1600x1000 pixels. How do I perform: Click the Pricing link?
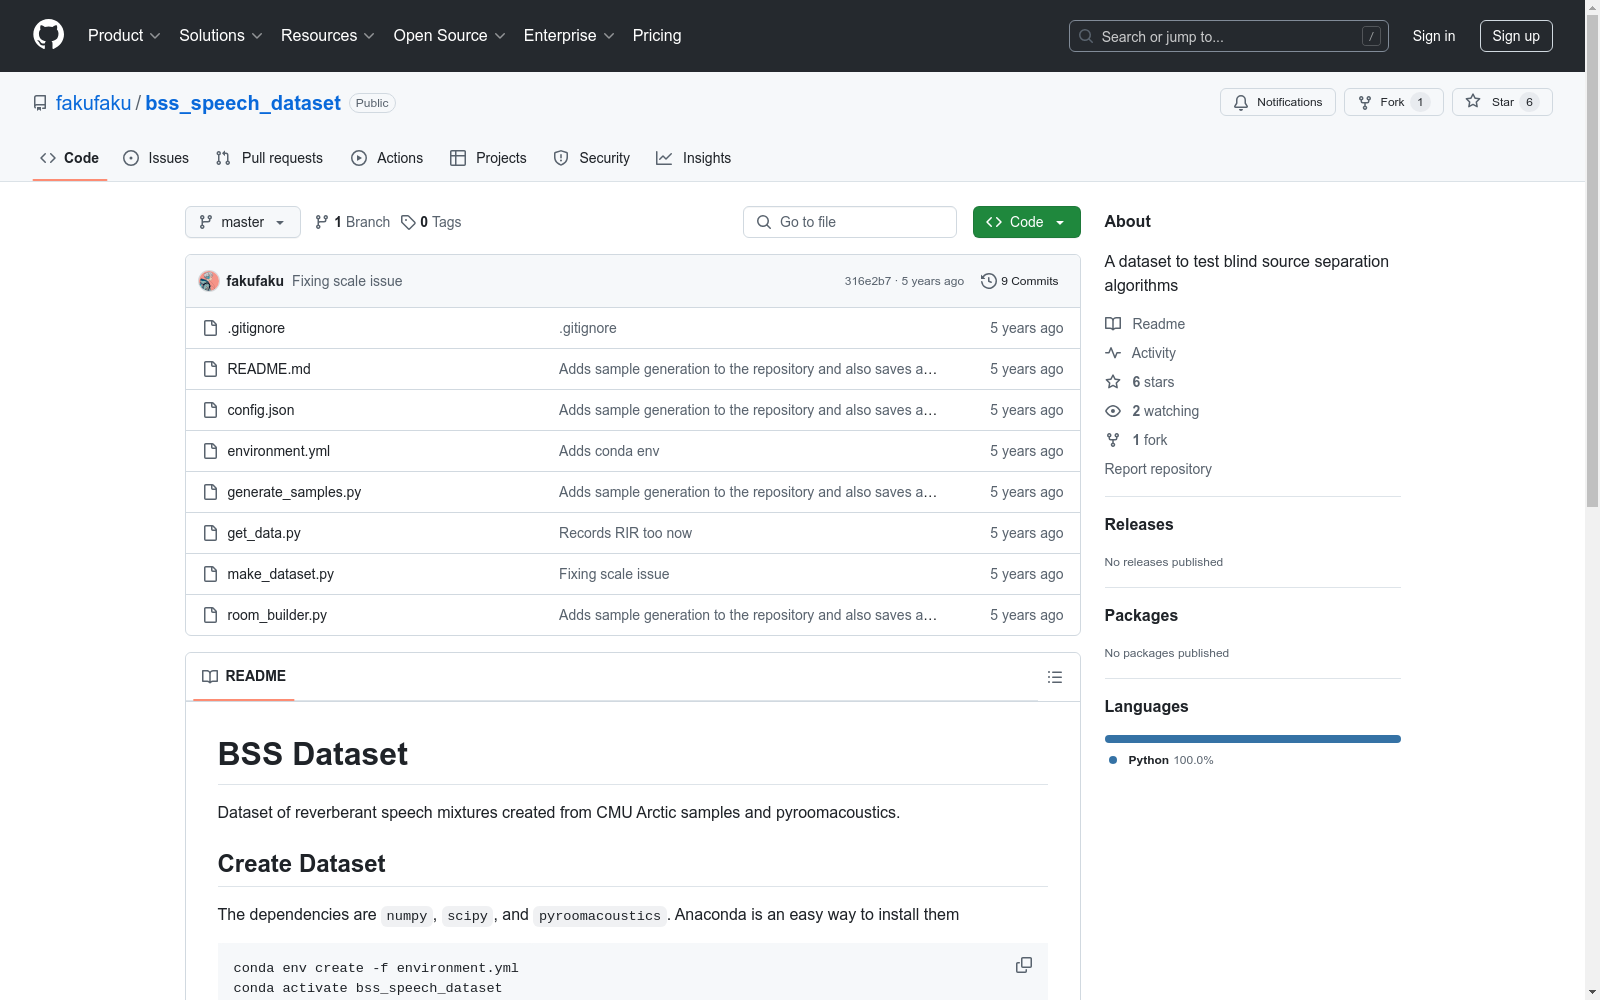click(x=657, y=35)
